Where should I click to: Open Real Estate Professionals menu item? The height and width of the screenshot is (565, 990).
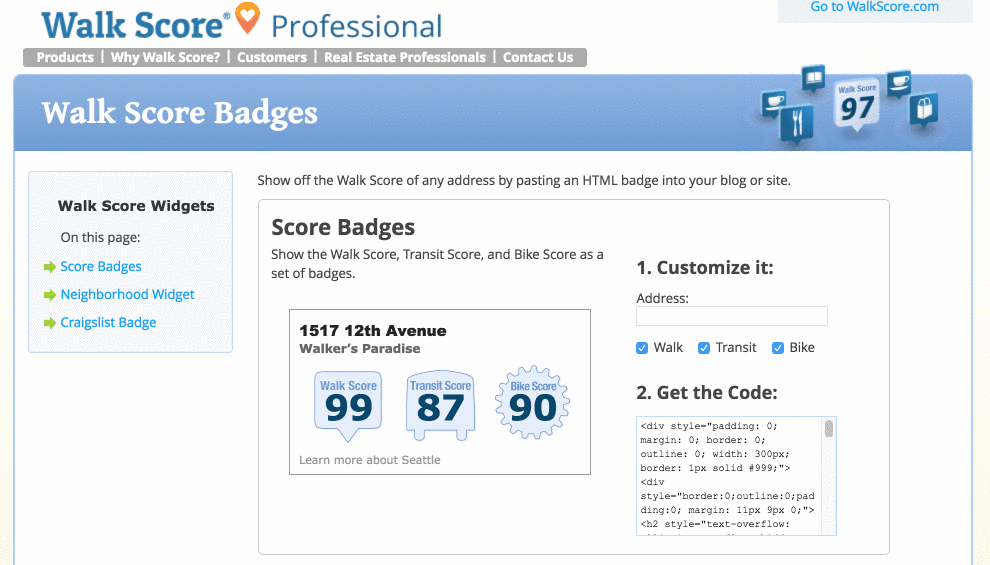point(405,57)
